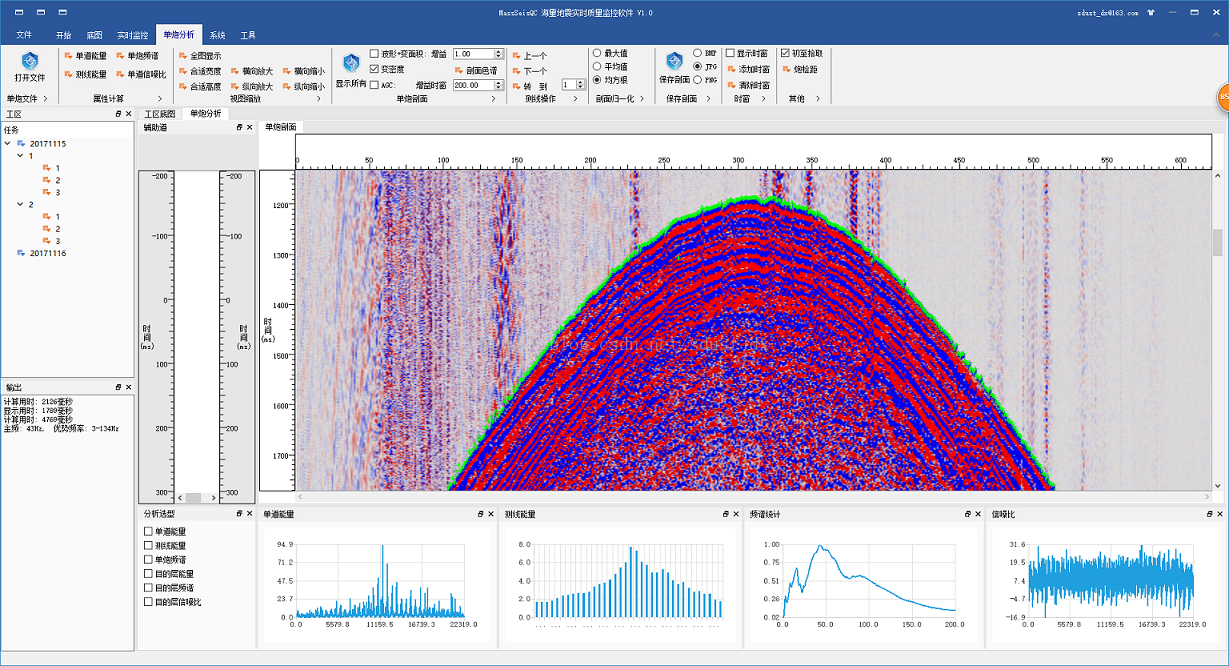Collapse subnode 2 under 20171115

point(20,204)
